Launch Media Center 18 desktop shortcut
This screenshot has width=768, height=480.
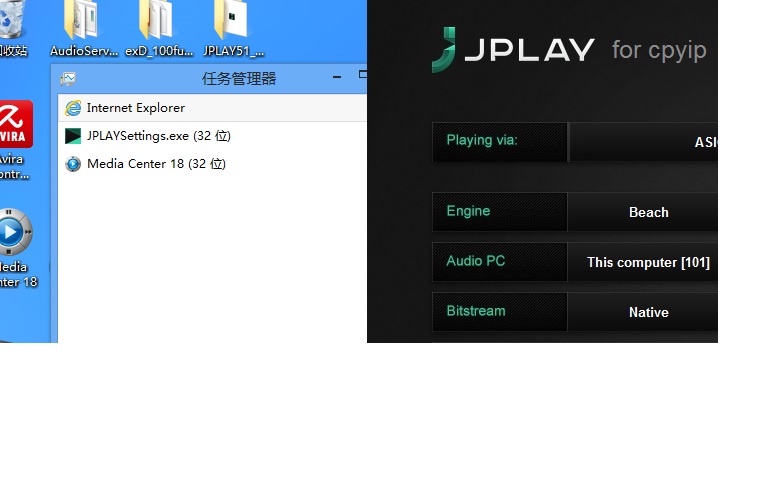pyautogui.click(x=18, y=247)
